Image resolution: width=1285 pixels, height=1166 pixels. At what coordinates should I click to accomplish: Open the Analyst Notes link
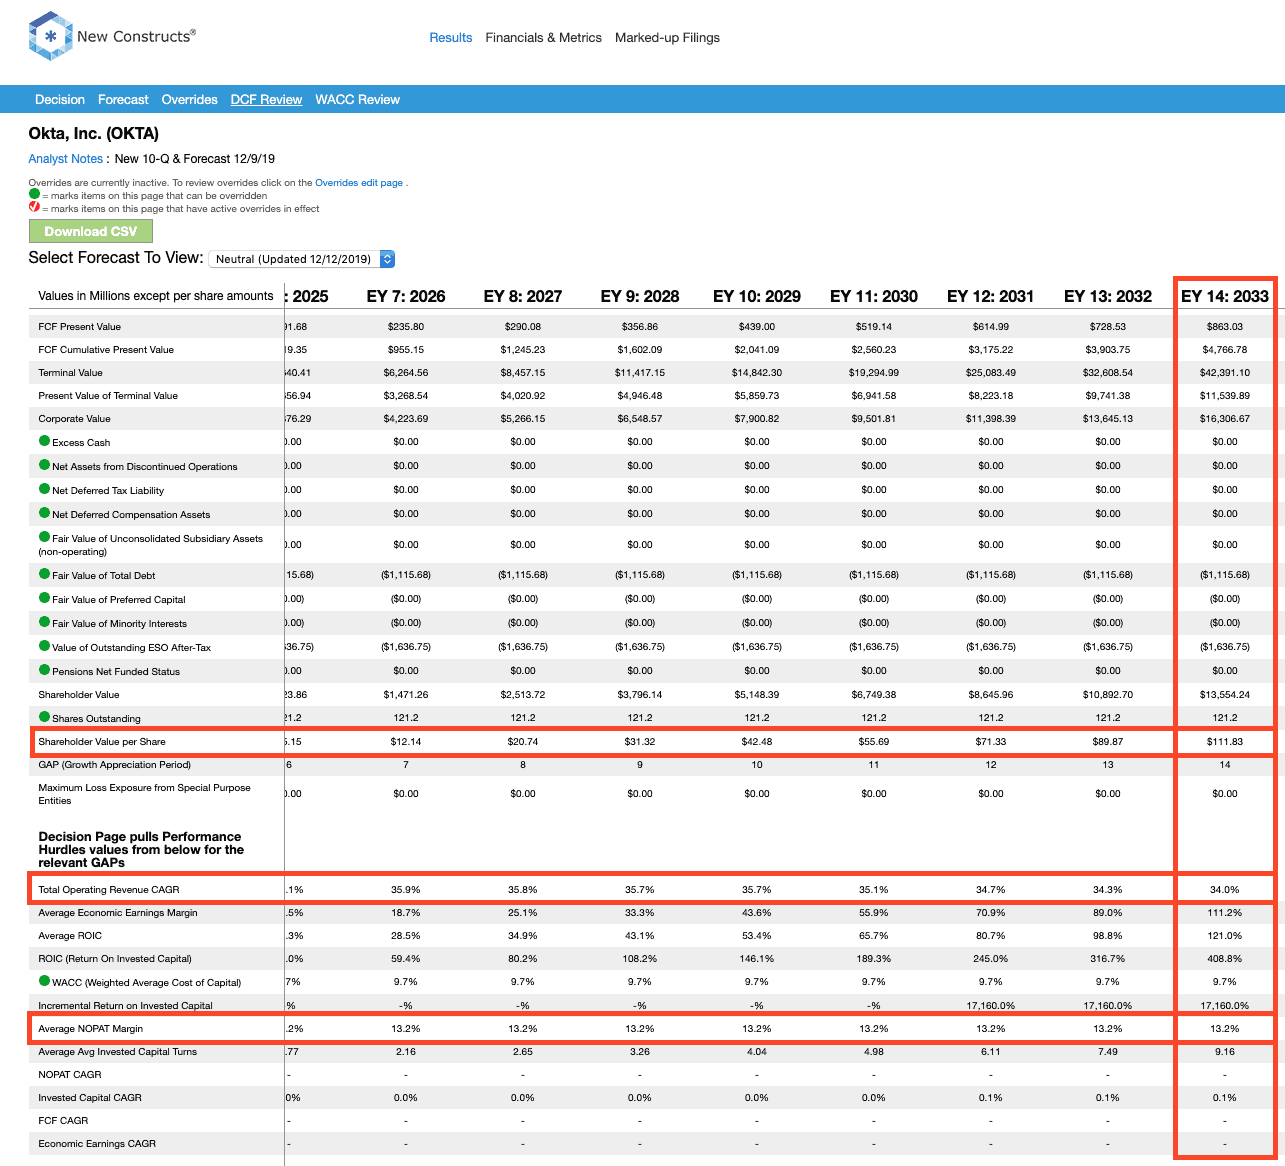tap(66, 159)
